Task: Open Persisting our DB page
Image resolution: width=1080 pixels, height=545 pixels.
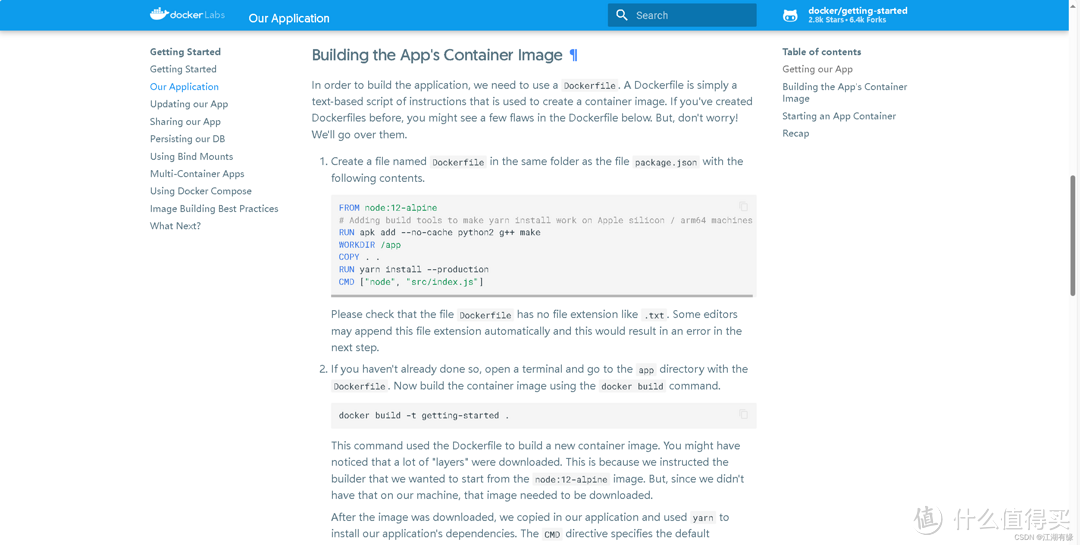Action: coord(187,139)
